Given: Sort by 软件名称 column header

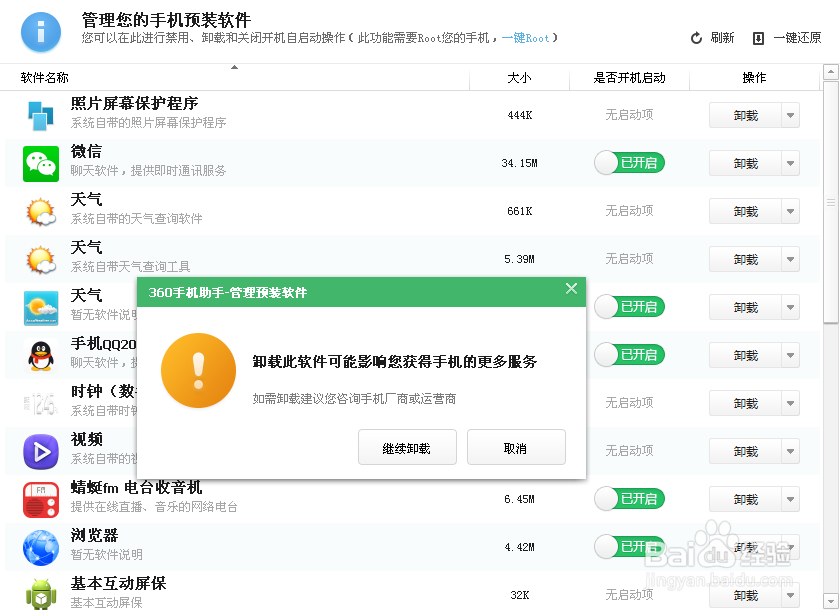Looking at the screenshot, I should click(x=235, y=78).
